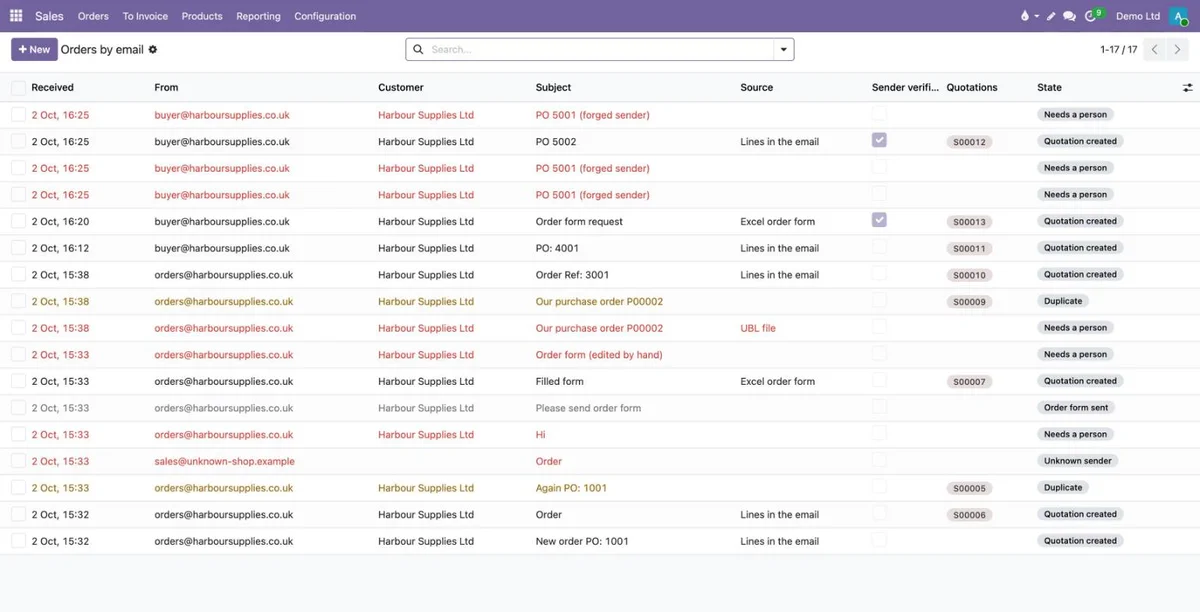Click Excel order form in Filled form row
1200x612 pixels.
pyautogui.click(x=777, y=381)
